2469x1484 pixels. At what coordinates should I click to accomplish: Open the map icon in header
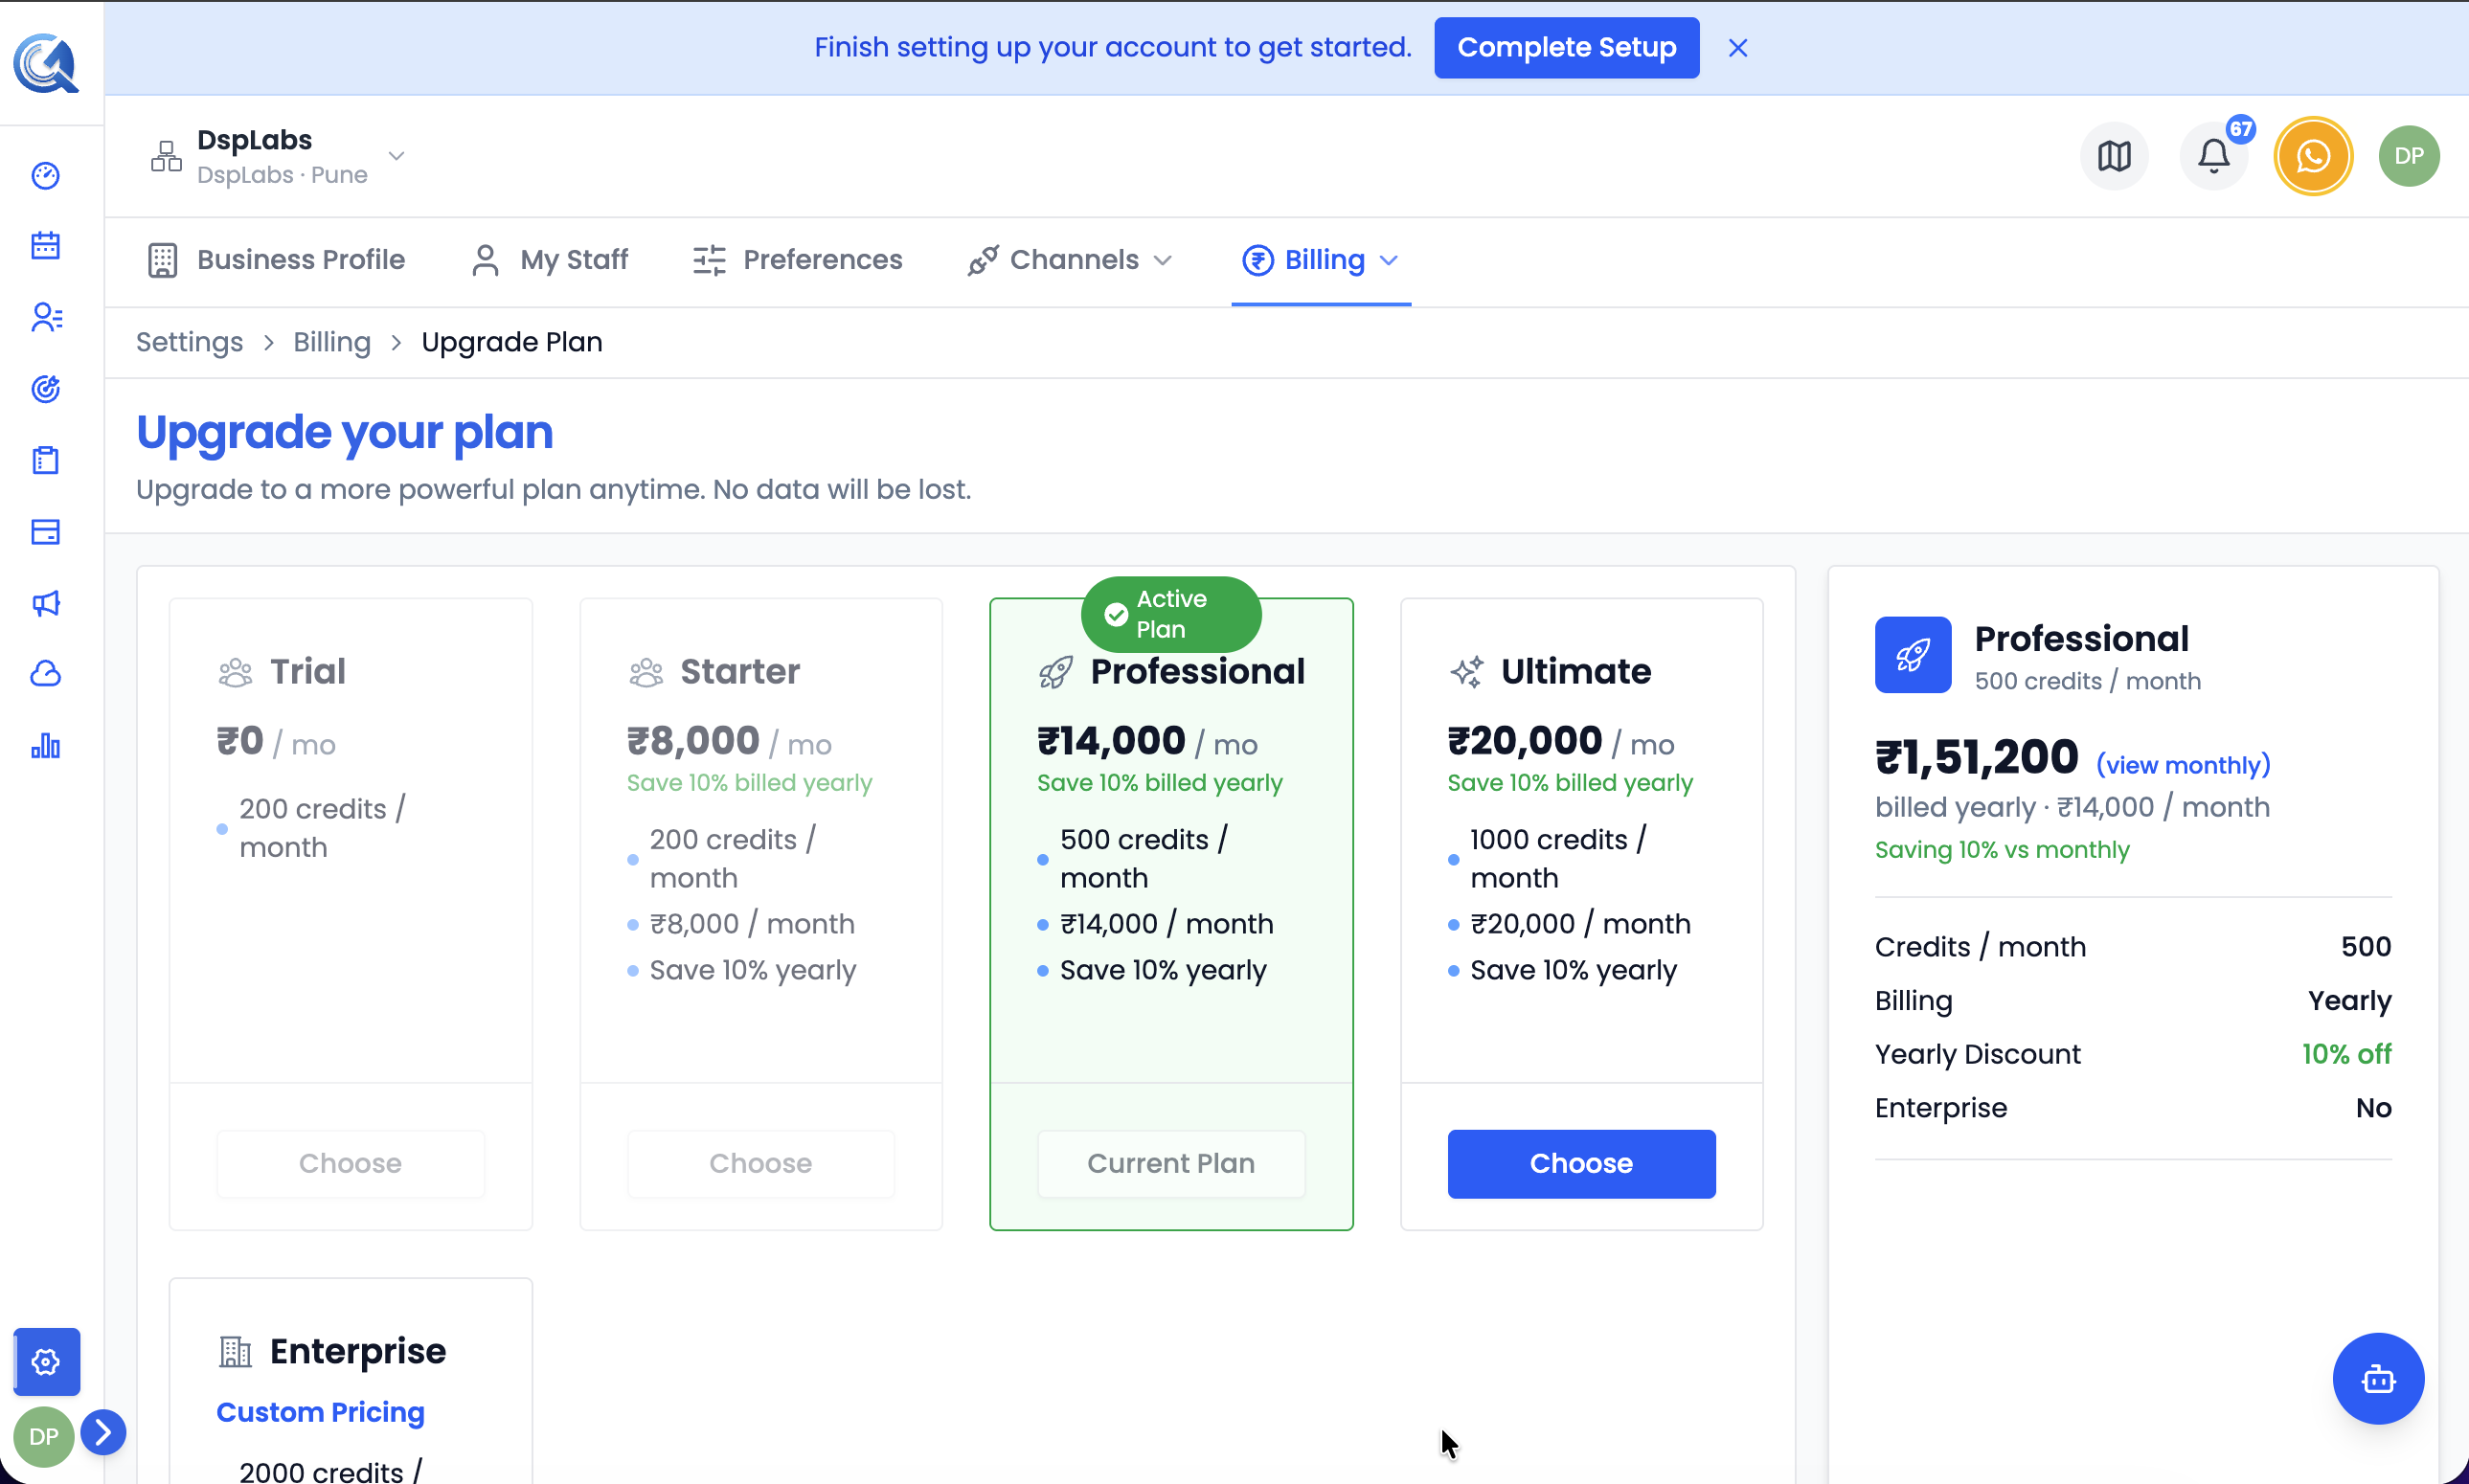point(2114,156)
